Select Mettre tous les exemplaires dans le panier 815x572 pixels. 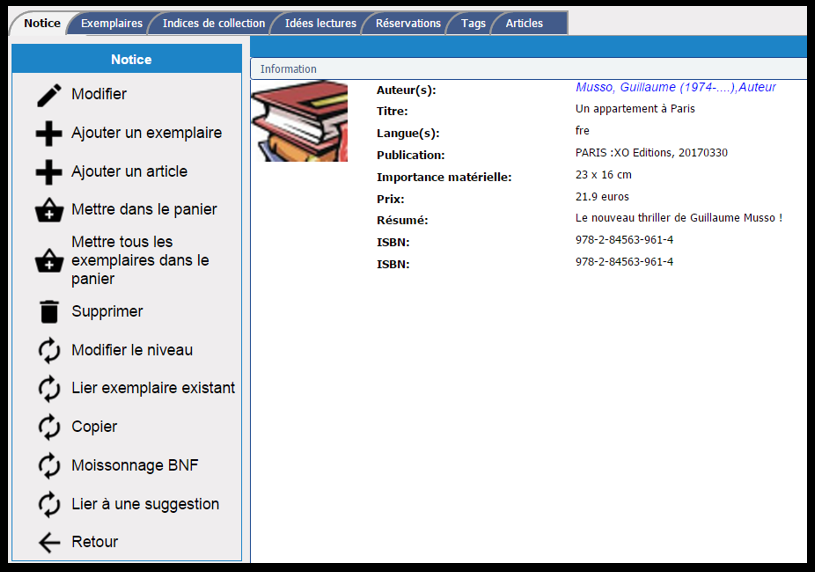140,260
